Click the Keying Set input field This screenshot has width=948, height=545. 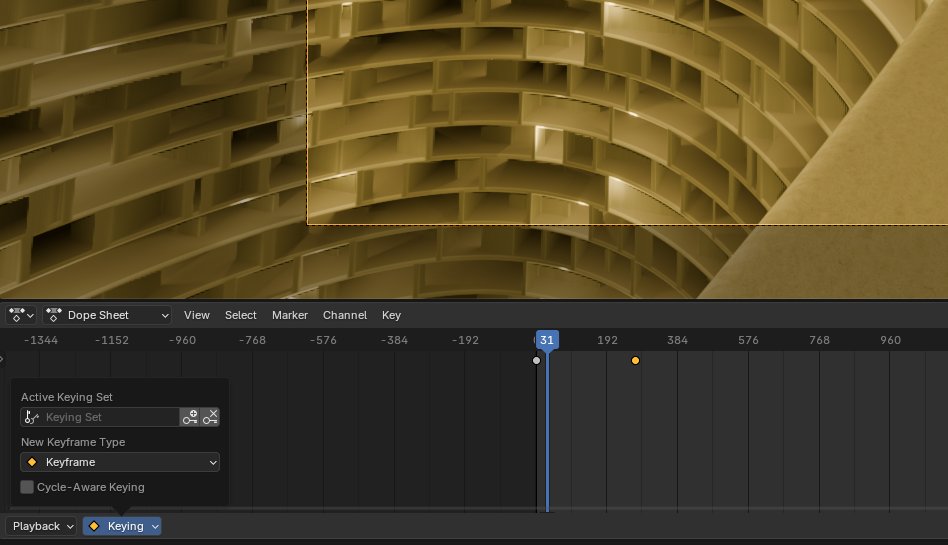[100, 417]
